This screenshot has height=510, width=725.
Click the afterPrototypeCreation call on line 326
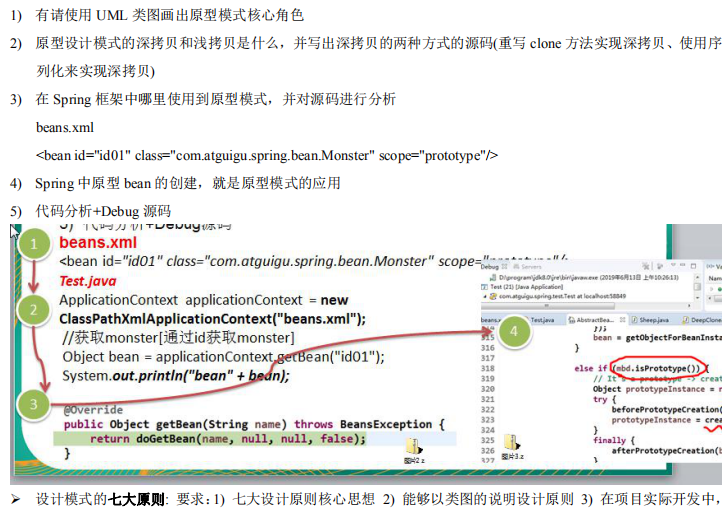tap(666, 450)
